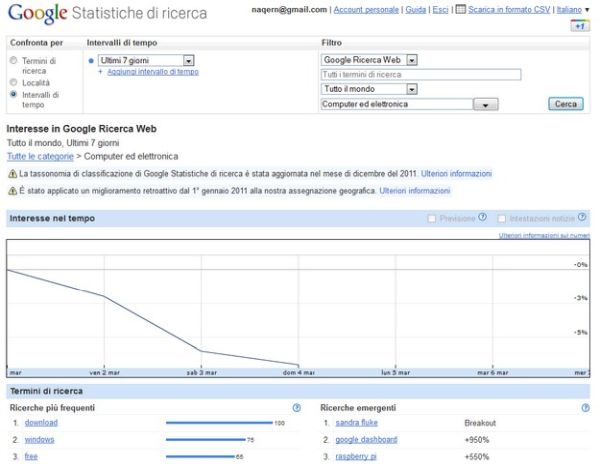The width and height of the screenshot is (600, 464).
Task: Click help icon for Ricerche più frequenti
Action: [297, 408]
